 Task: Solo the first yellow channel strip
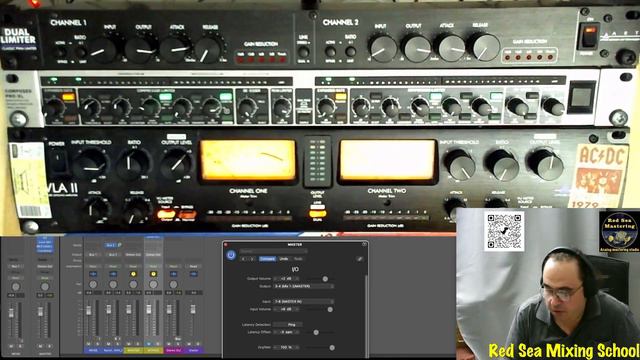(137, 344)
